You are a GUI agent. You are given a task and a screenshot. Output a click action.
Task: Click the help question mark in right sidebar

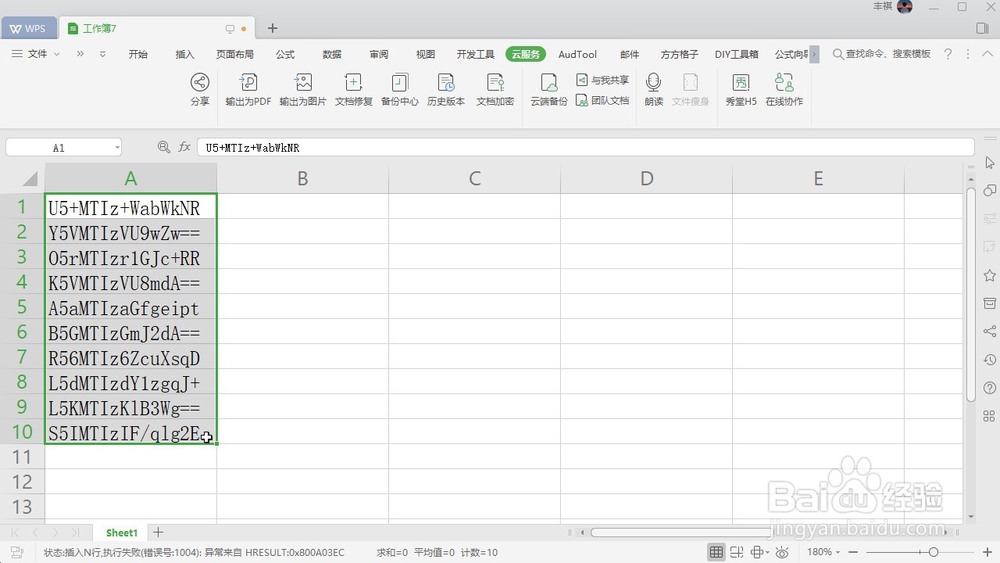point(989,388)
